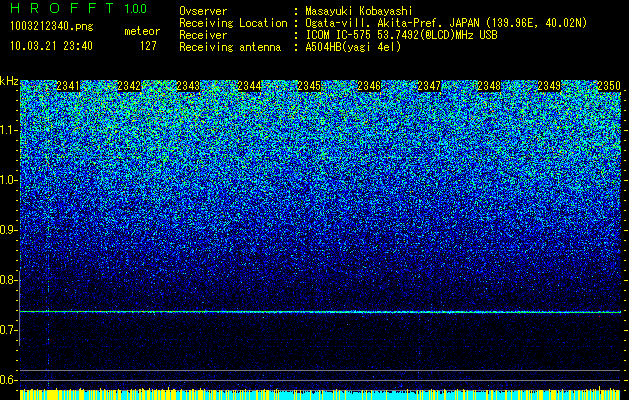Click the ICOM IC-575 receiver value

pyautogui.click(x=401, y=35)
